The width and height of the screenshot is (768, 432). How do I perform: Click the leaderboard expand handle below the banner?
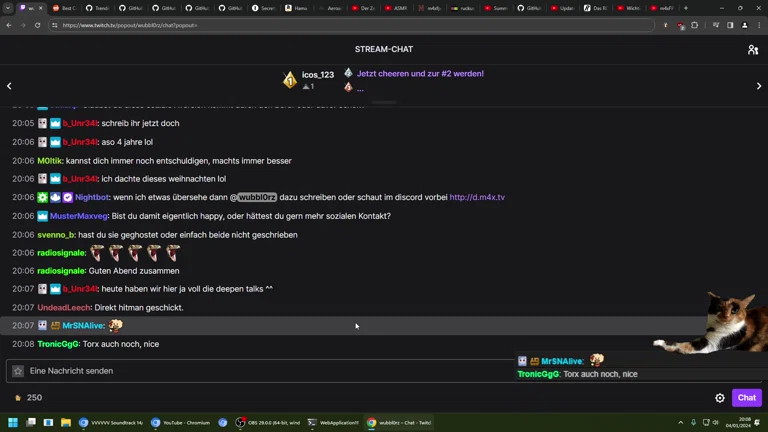tap(384, 102)
